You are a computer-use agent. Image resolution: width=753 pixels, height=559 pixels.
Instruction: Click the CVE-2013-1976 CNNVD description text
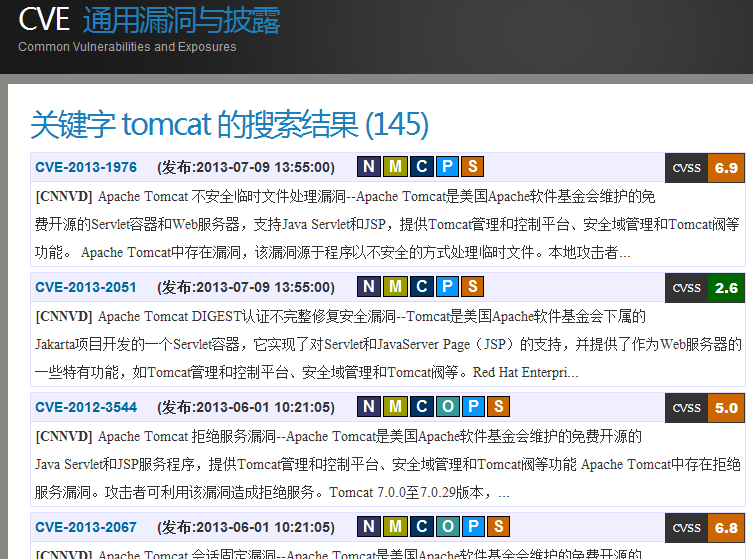click(387, 224)
